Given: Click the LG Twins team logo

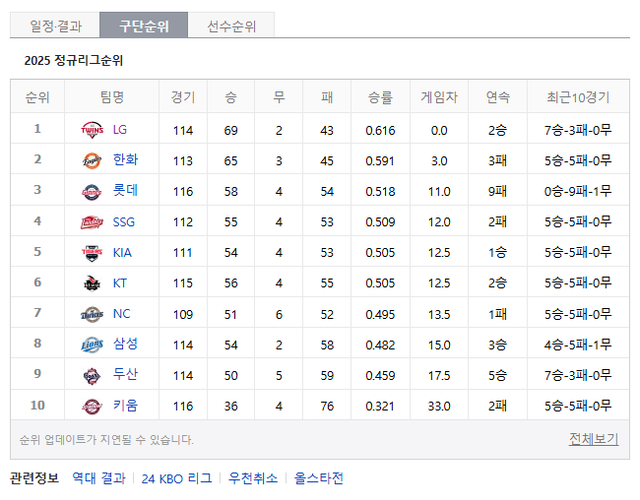Looking at the screenshot, I should tap(92, 130).
